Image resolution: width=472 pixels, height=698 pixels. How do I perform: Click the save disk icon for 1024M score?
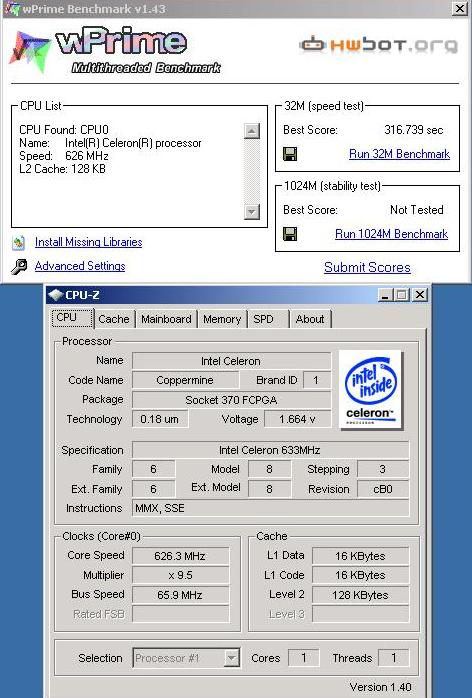pos(290,234)
